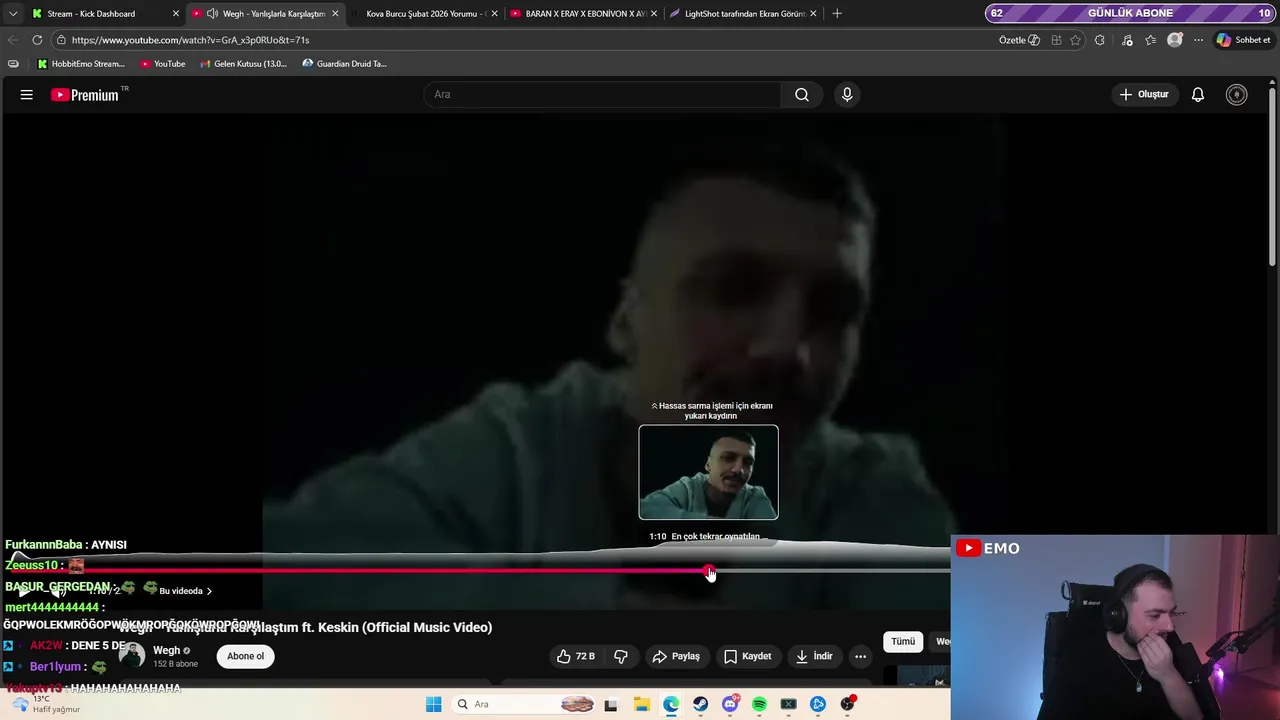Click the Paylaş share button
Viewport: 1280px width, 720px height.
[676, 656]
